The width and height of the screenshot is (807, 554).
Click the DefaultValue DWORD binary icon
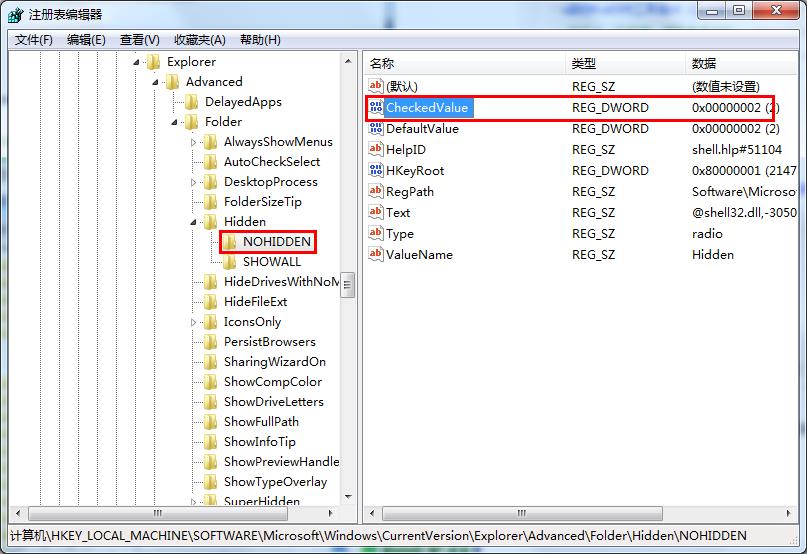(376, 128)
